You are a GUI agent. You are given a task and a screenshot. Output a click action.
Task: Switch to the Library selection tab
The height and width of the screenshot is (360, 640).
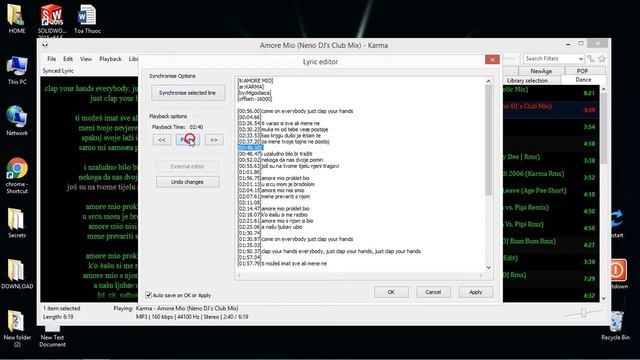point(527,80)
